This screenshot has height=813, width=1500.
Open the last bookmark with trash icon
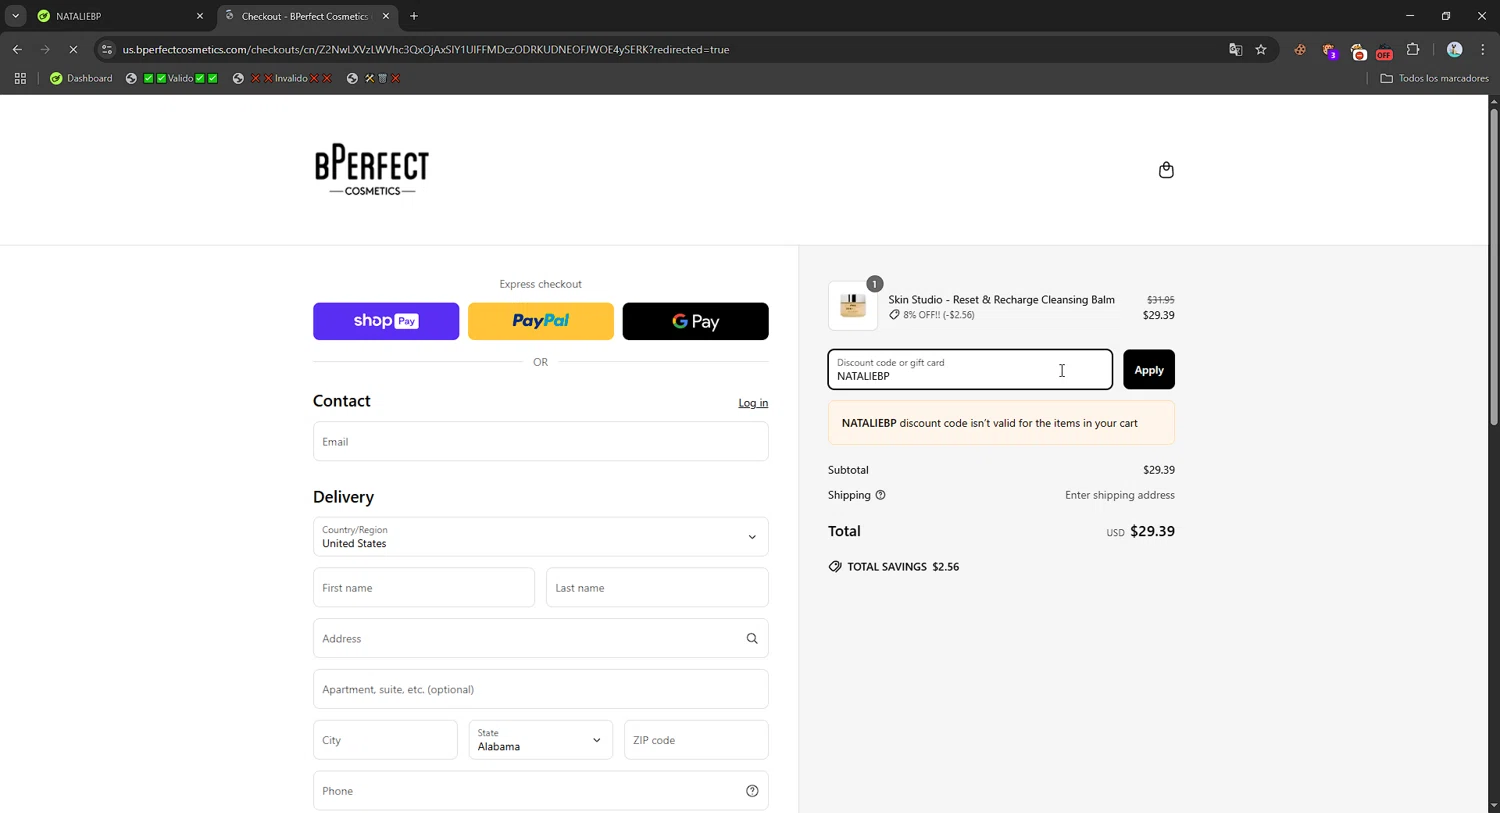click(373, 78)
